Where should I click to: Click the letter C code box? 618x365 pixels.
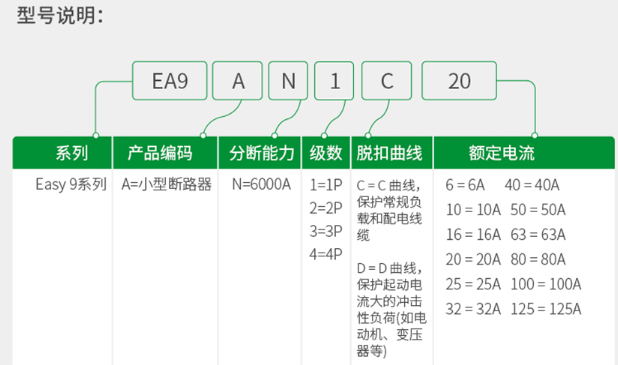[387, 81]
